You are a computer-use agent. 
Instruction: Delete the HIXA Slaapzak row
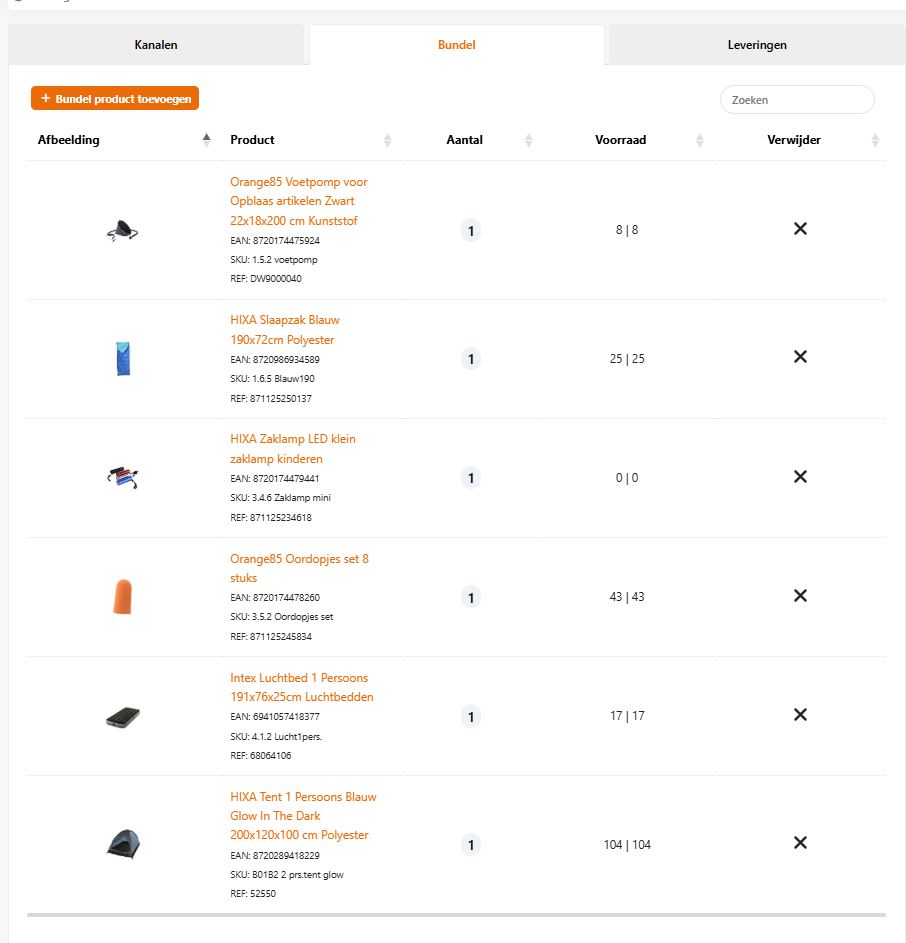800,357
